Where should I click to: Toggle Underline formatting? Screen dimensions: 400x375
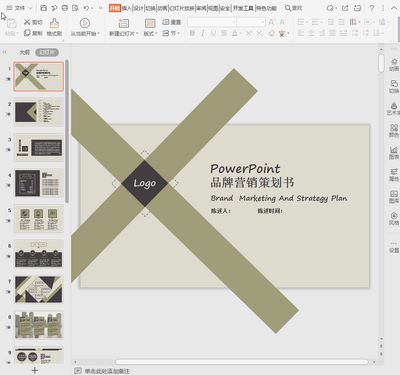tap(213, 33)
